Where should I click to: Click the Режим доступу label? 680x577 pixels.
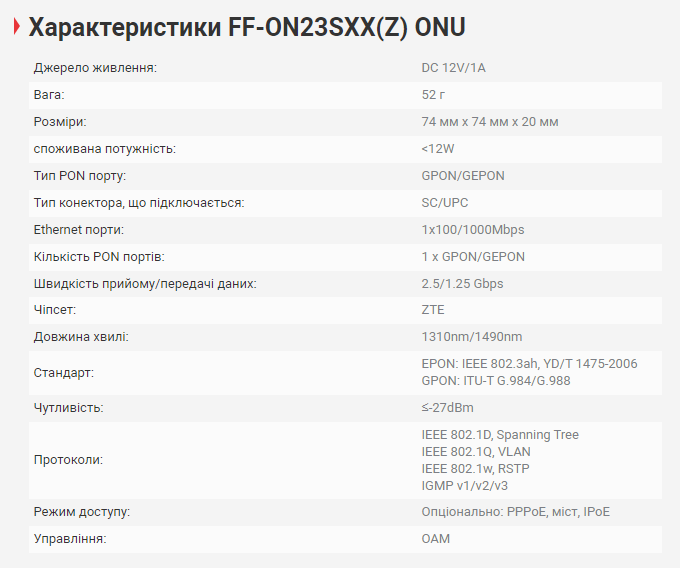82,512
